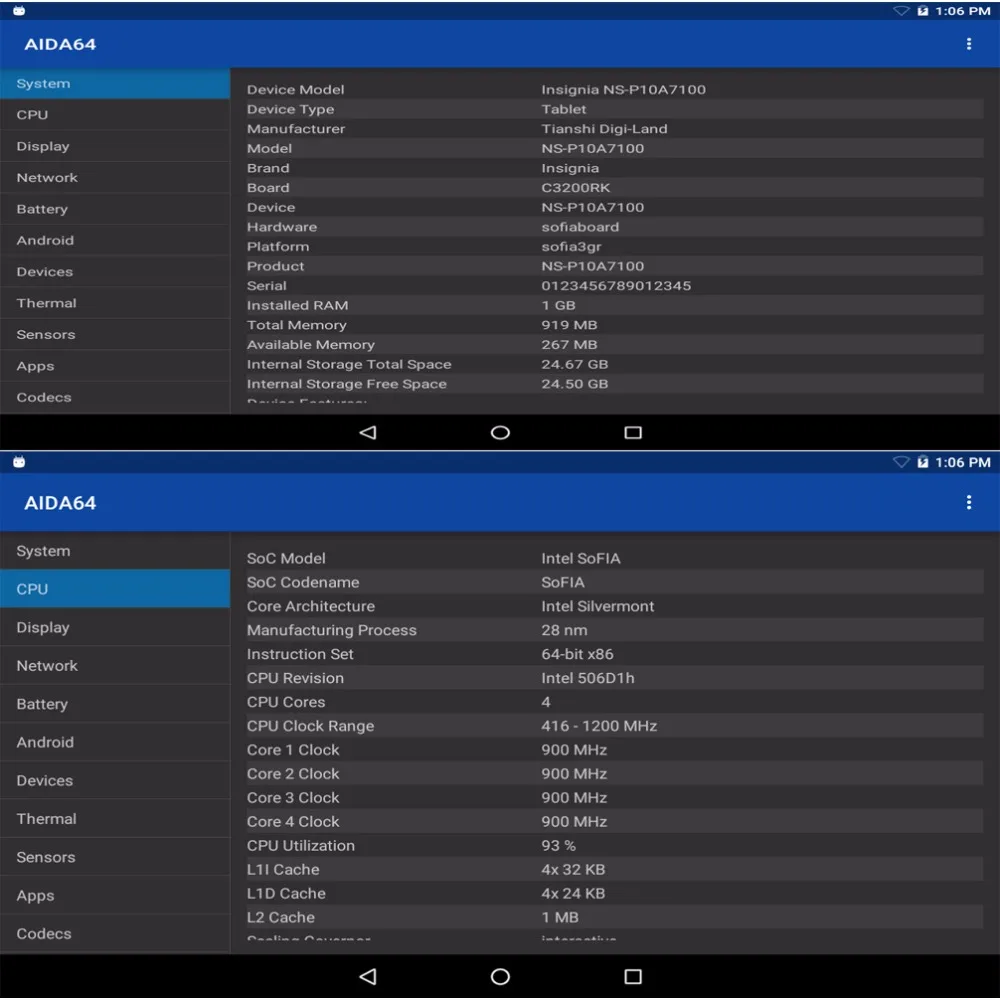Open Apps in bottom screenshot sidebar

(115, 895)
